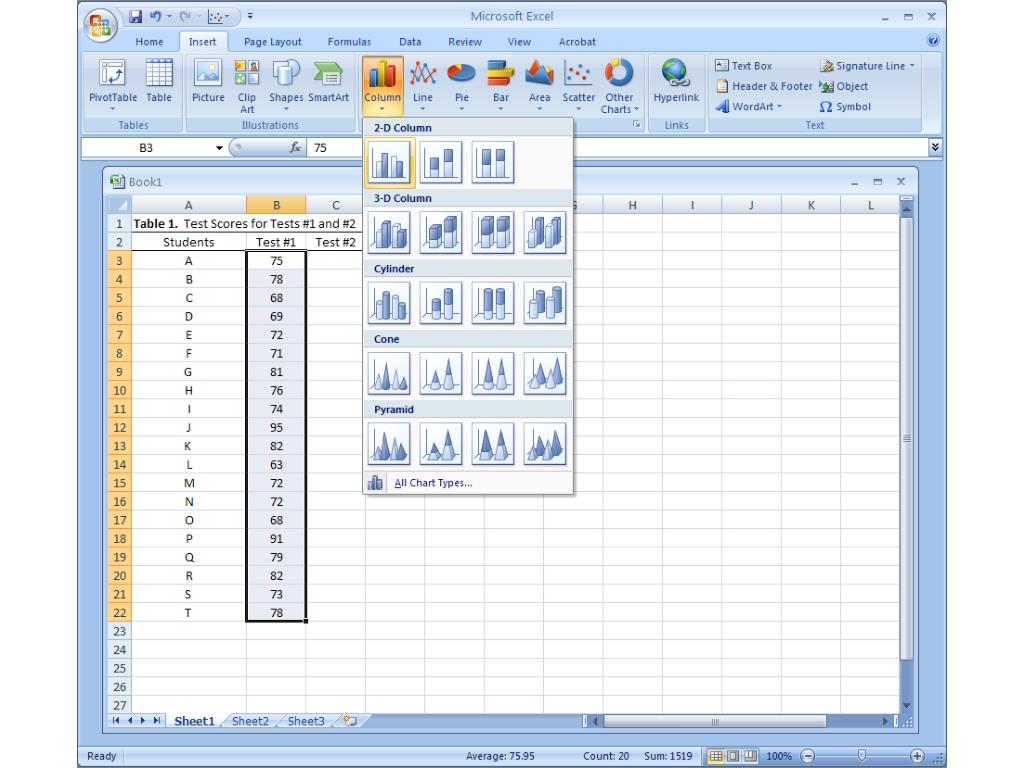Image resolution: width=1024 pixels, height=768 pixels.
Task: Select the 3-D Cone chart at row end
Action: (545, 374)
